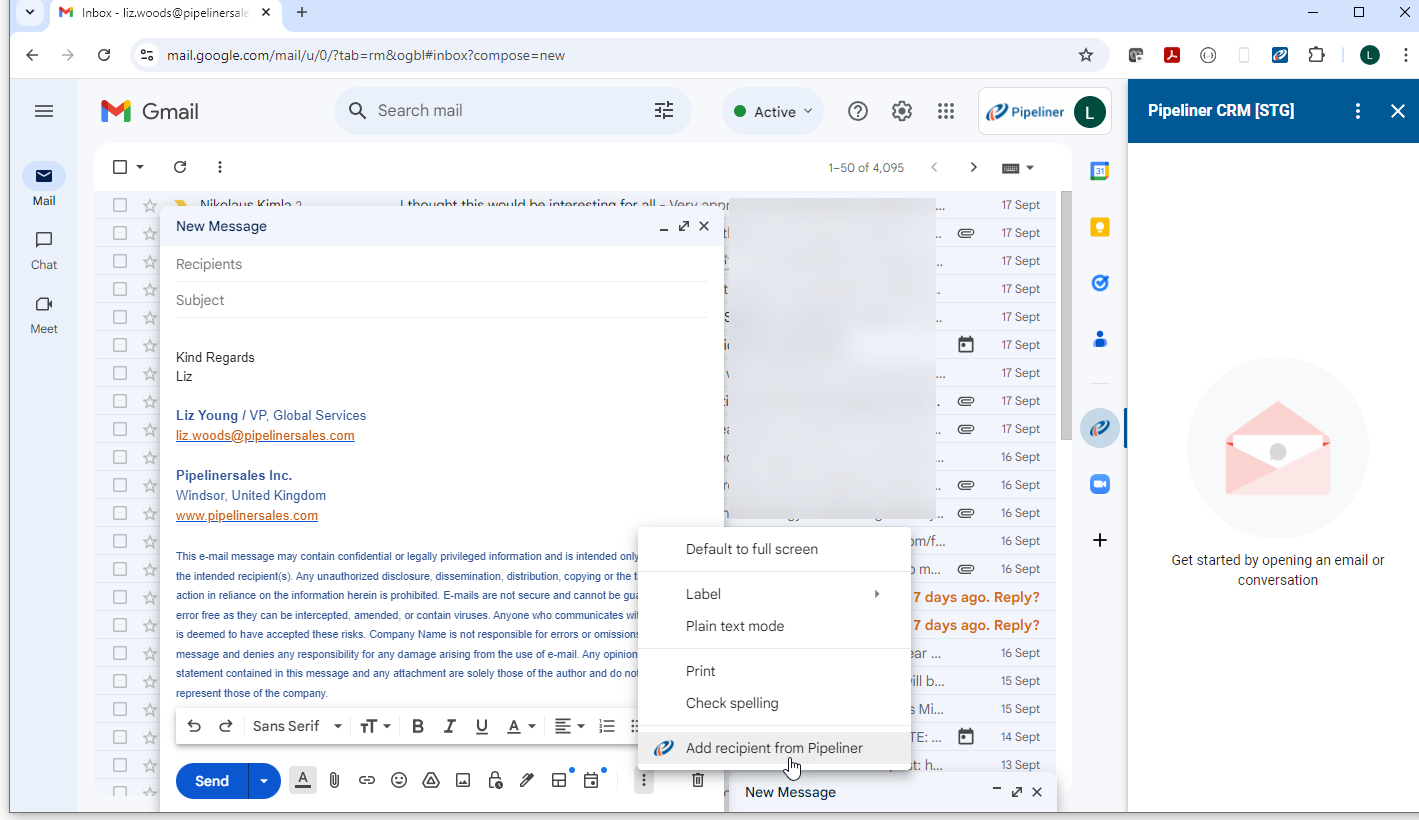Open the Sans Serif font dropdown
This screenshot has width=1419, height=820.
tap(297, 726)
